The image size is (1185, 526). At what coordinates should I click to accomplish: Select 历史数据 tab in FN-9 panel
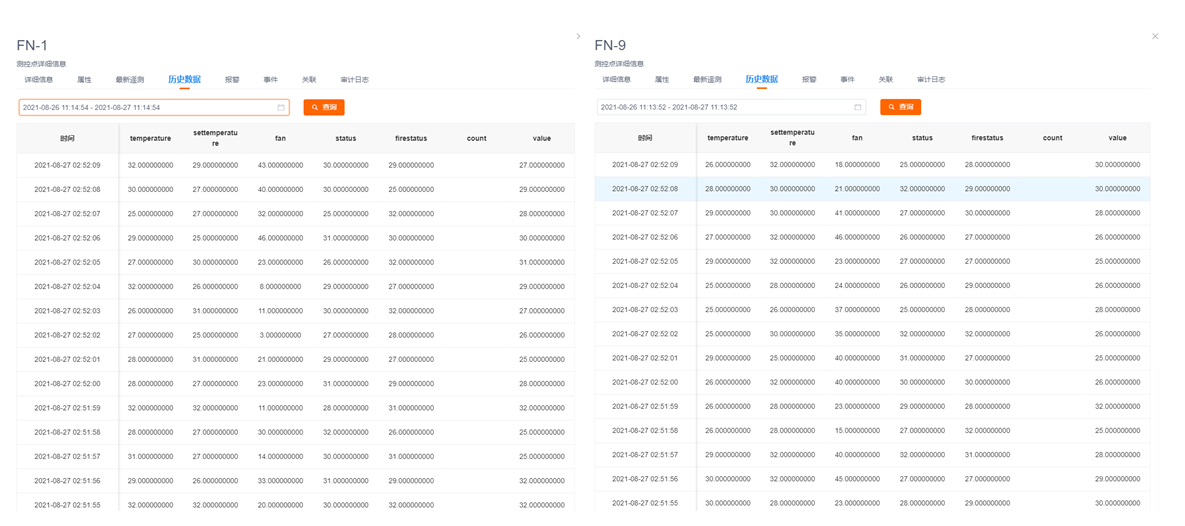click(x=762, y=79)
